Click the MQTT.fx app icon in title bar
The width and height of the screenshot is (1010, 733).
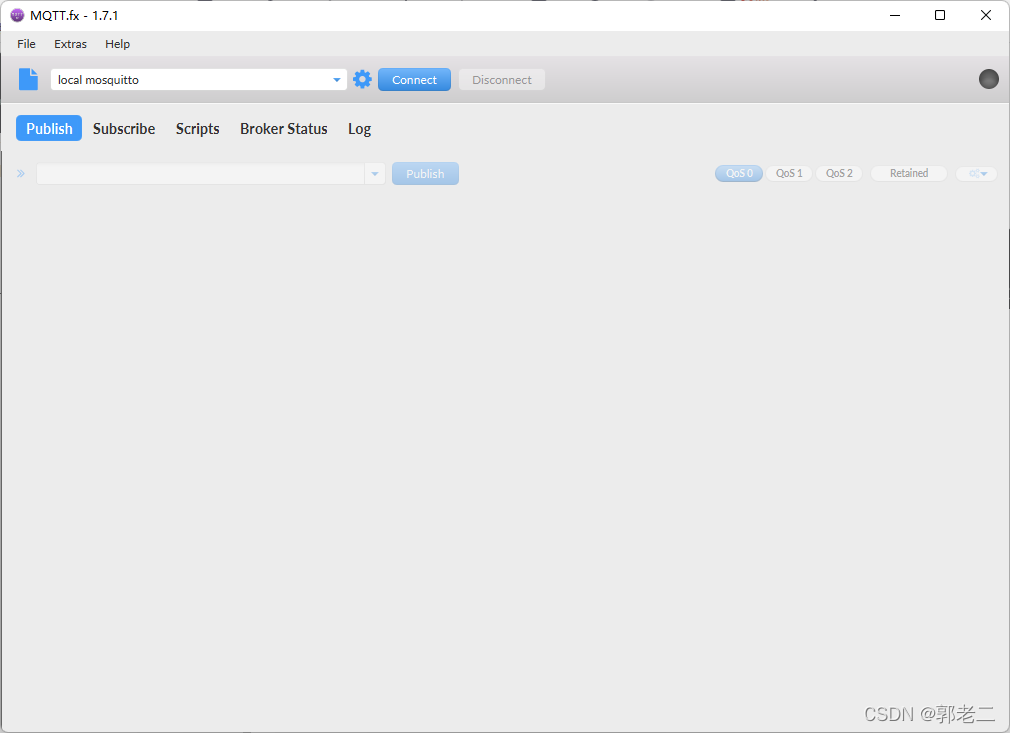coord(17,15)
